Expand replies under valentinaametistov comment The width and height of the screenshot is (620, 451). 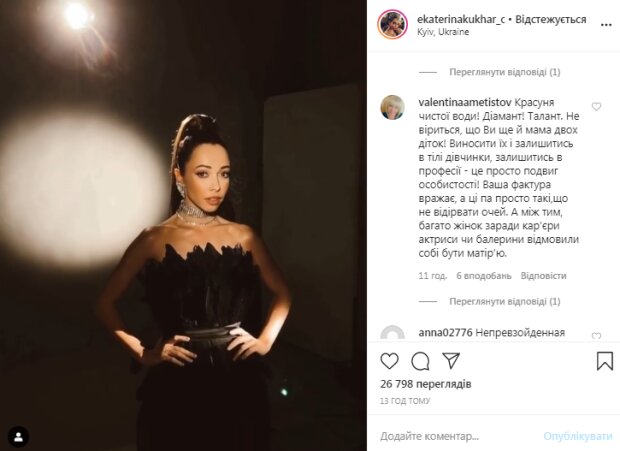(505, 302)
